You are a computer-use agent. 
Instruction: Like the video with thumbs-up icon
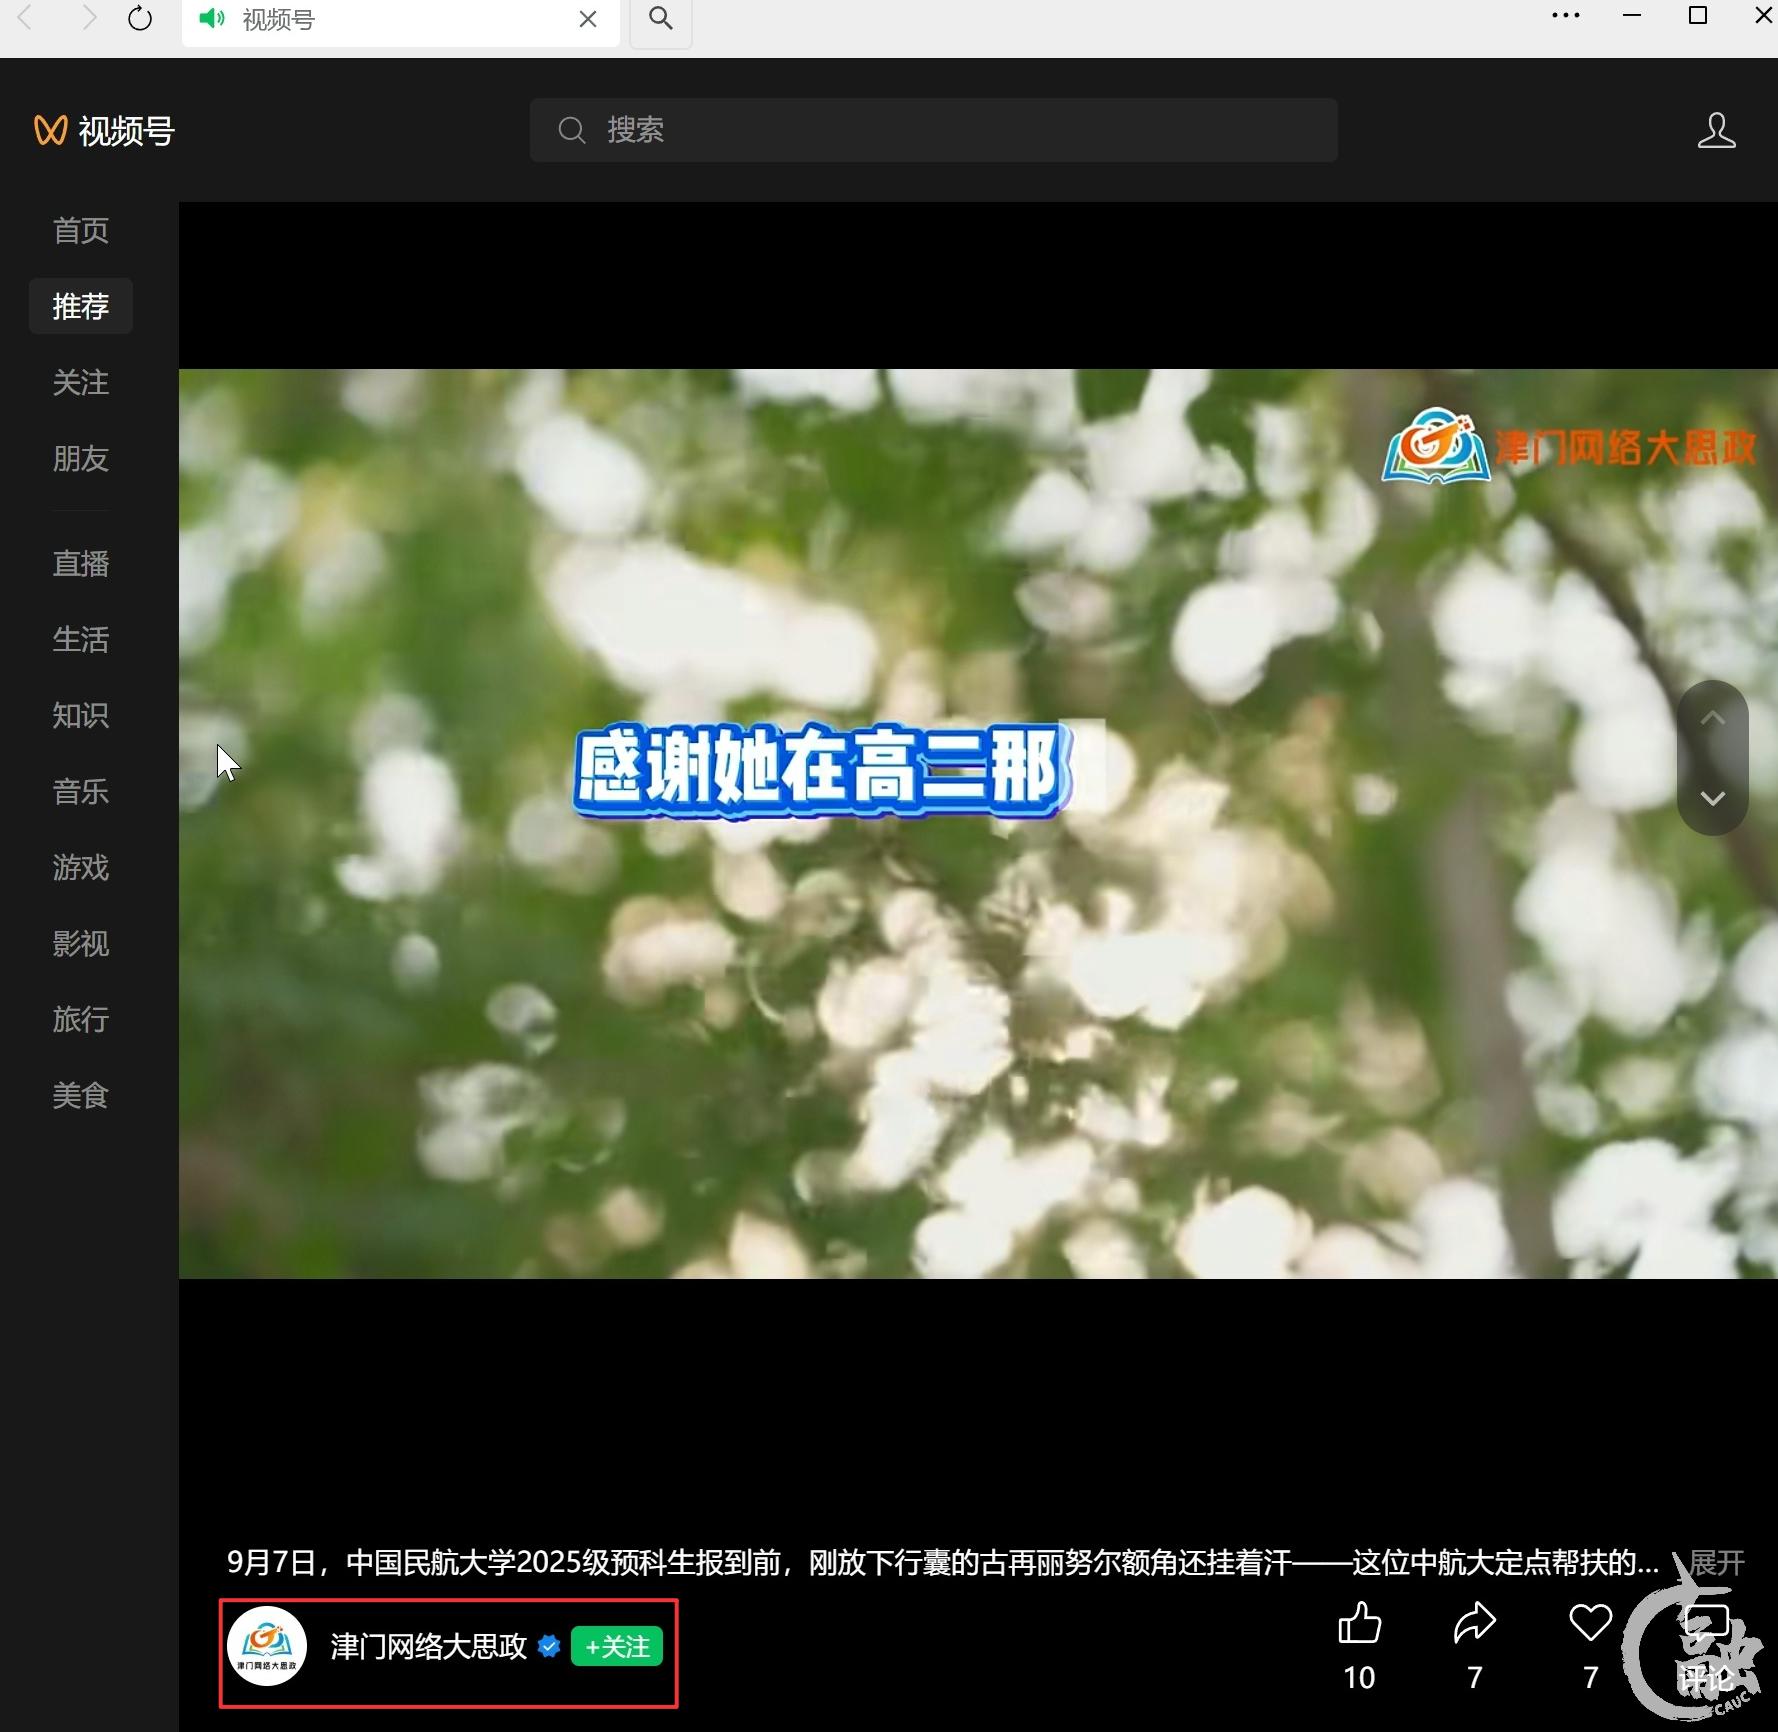[x=1359, y=1624]
